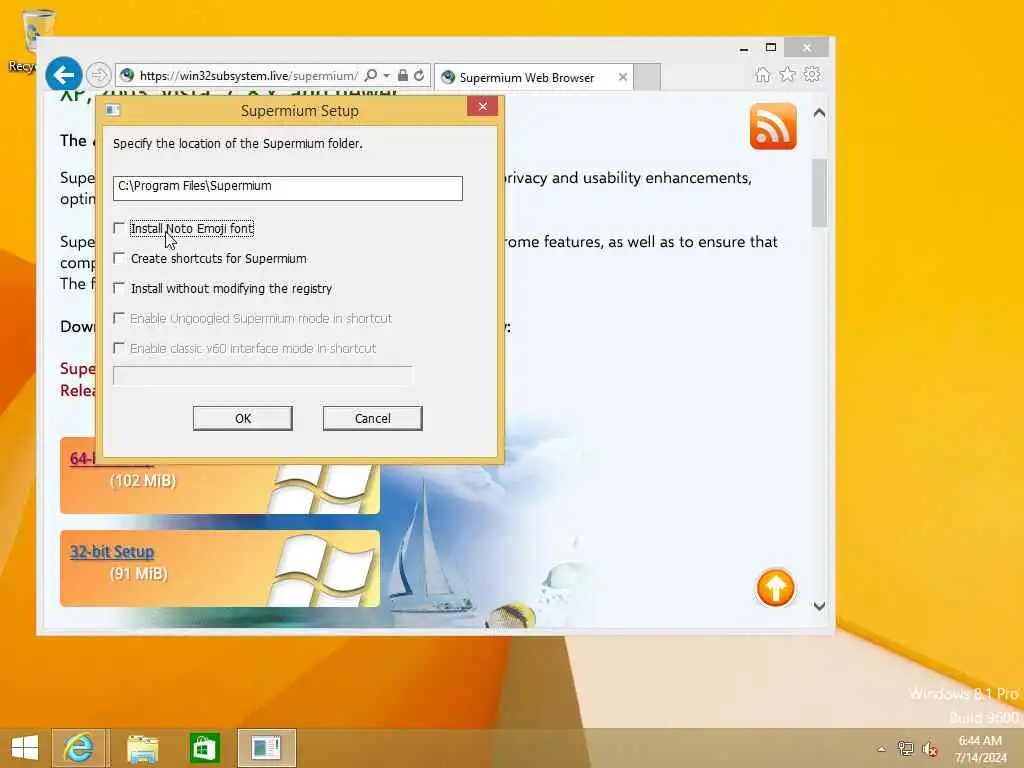Image resolution: width=1024 pixels, height=768 pixels.
Task: Check Create shortcuts for Supermium
Action: pos(119,258)
